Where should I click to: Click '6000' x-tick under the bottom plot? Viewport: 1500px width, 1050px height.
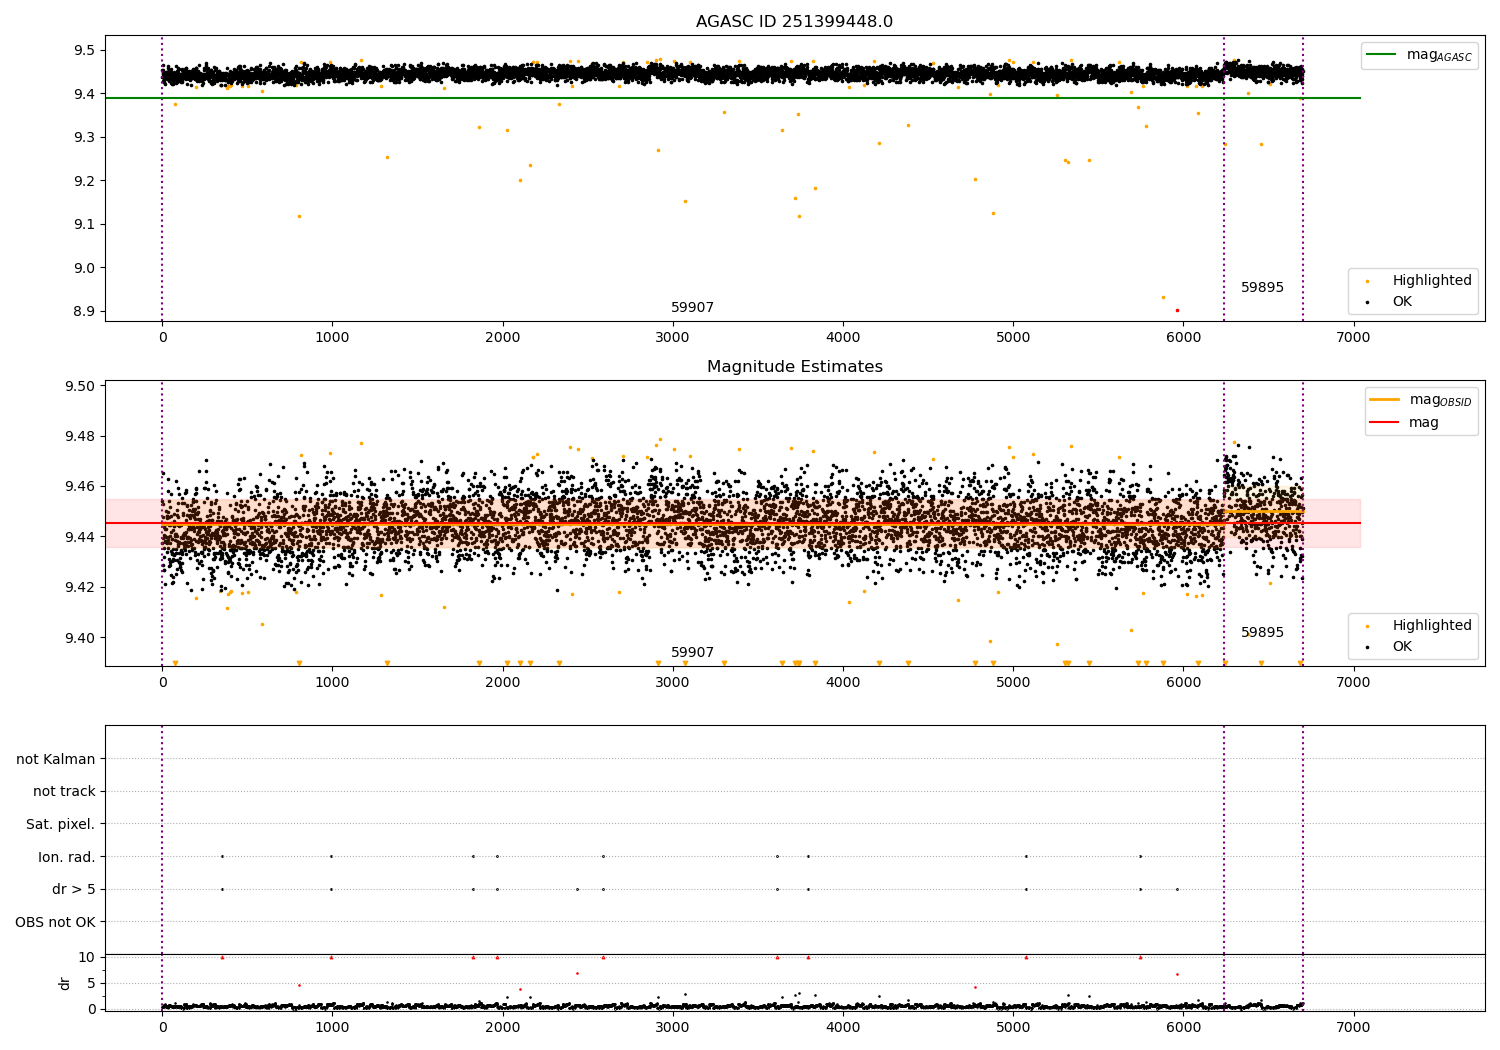[x=1183, y=1027]
